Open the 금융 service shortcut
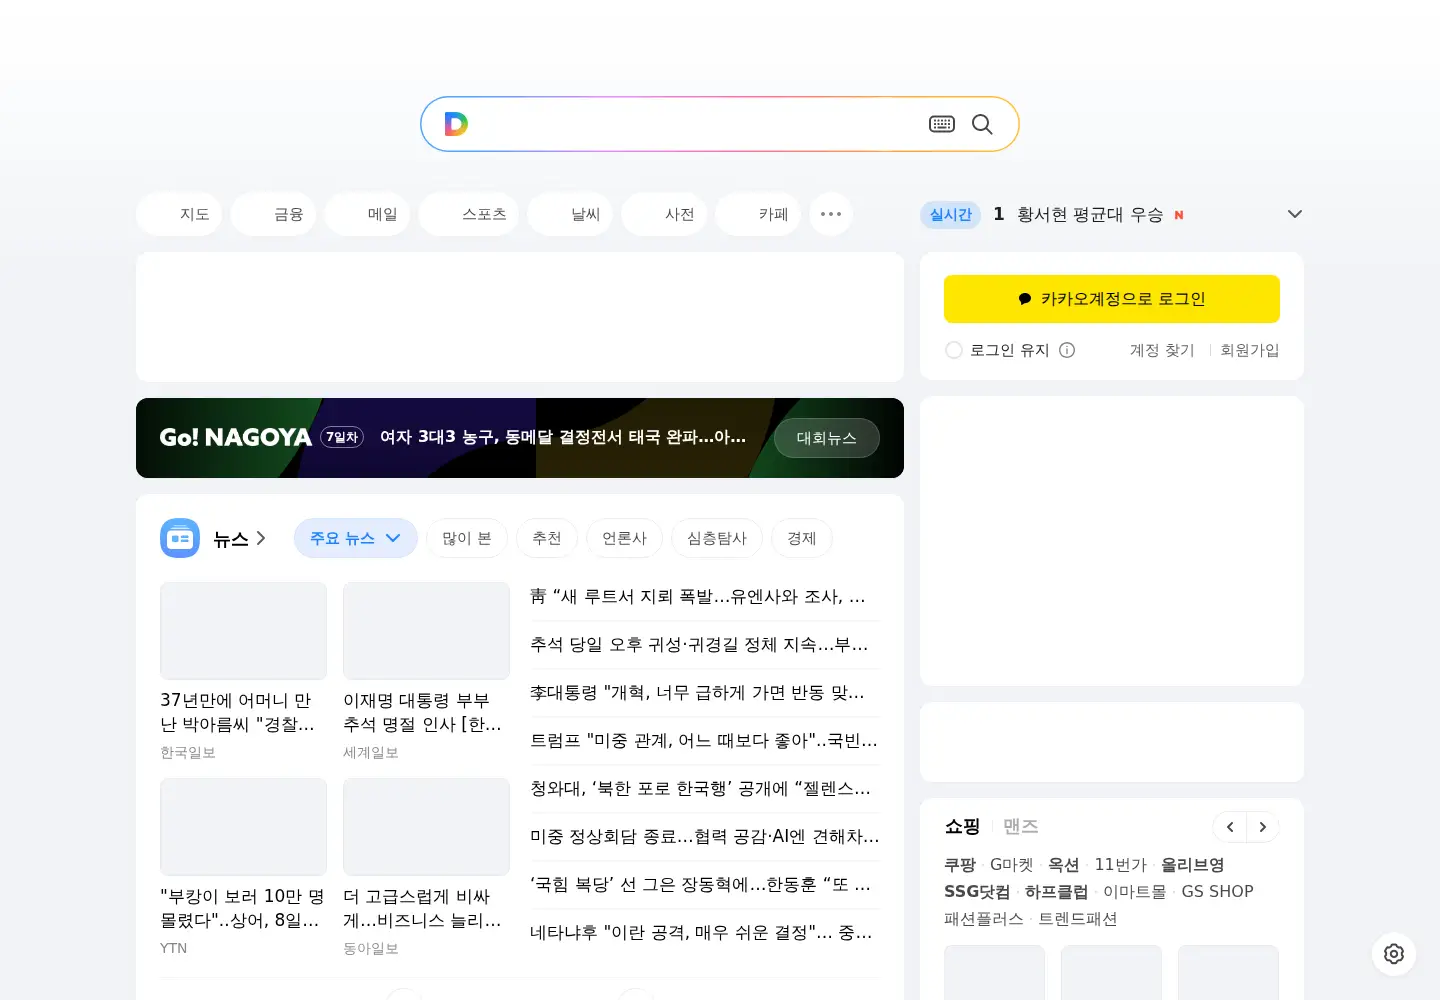Image resolution: width=1440 pixels, height=1000 pixels. [273, 214]
